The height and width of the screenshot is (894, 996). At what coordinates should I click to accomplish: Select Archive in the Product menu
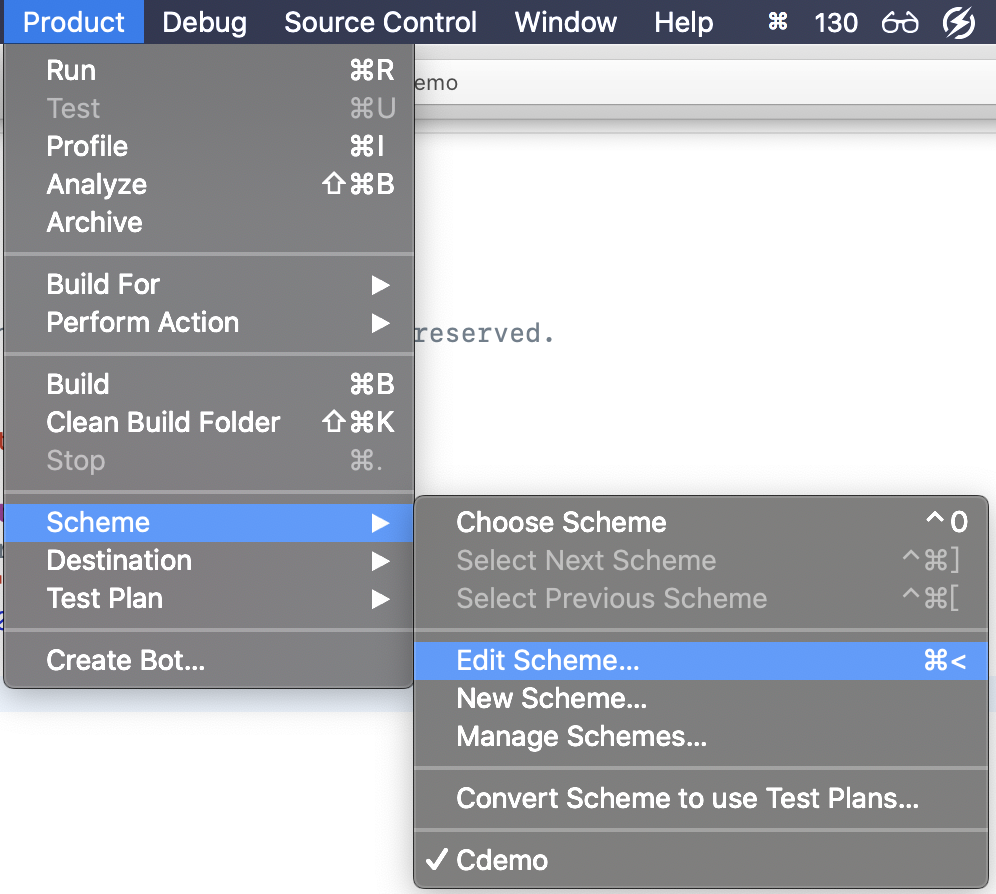95,222
